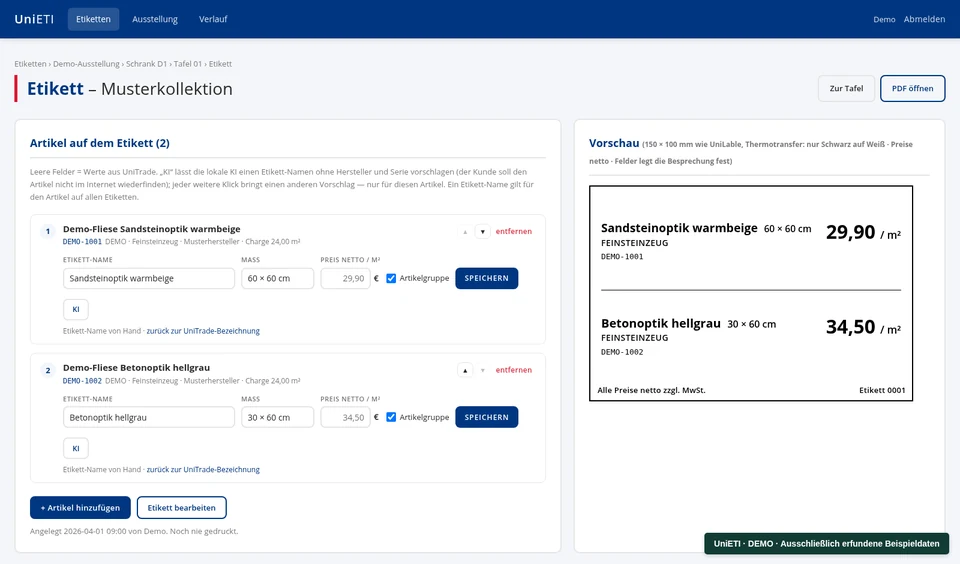Image resolution: width=960 pixels, height=564 pixels.
Task: Click disabled up arrow of Sandsteinoptik article
Action: [x=465, y=231]
